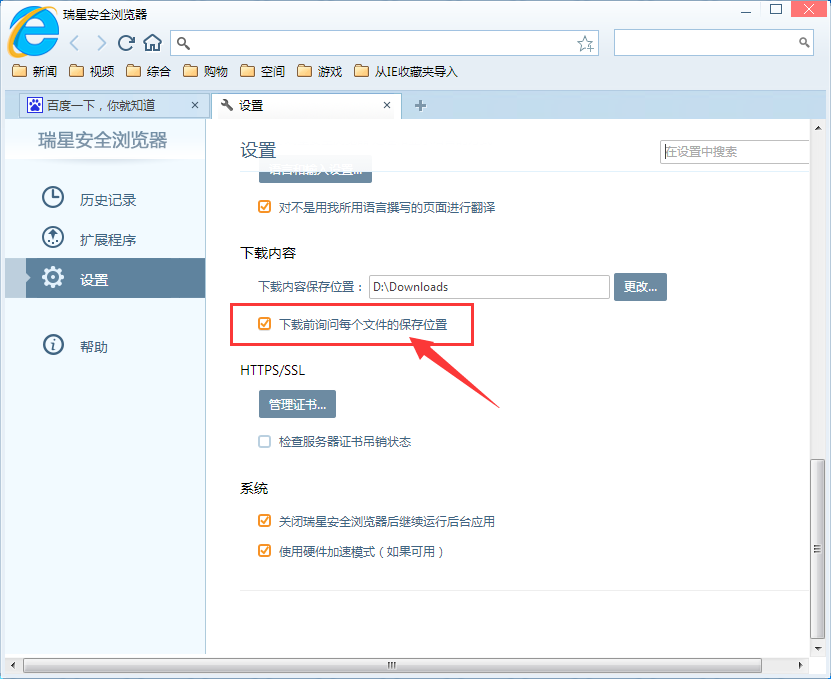Click the back navigation arrow
This screenshot has width=831, height=679.
[75, 43]
